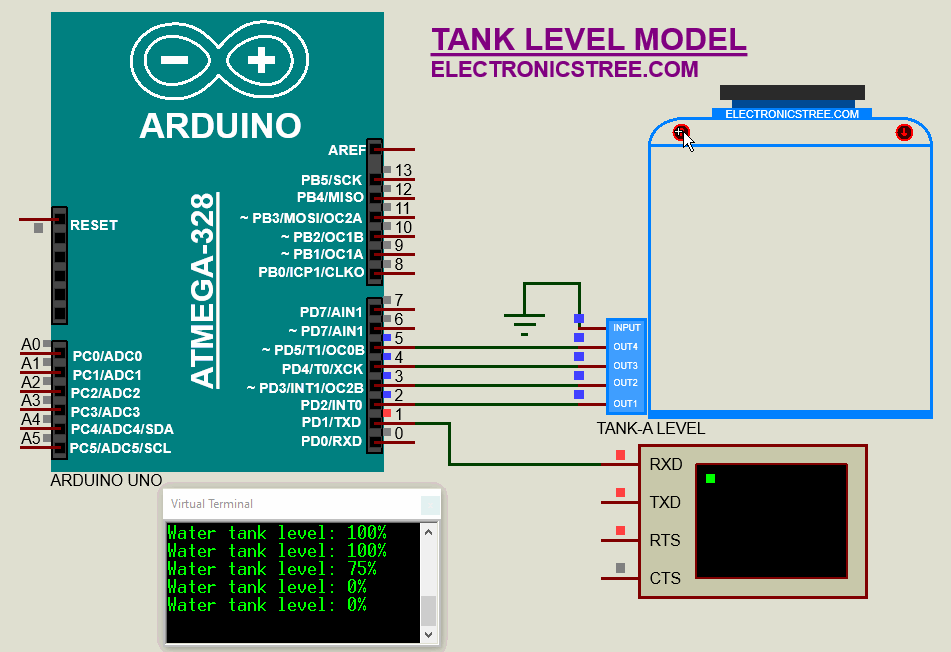Click the PD5/T1/OC0B pin label
The height and width of the screenshot is (652, 951).
tap(313, 350)
